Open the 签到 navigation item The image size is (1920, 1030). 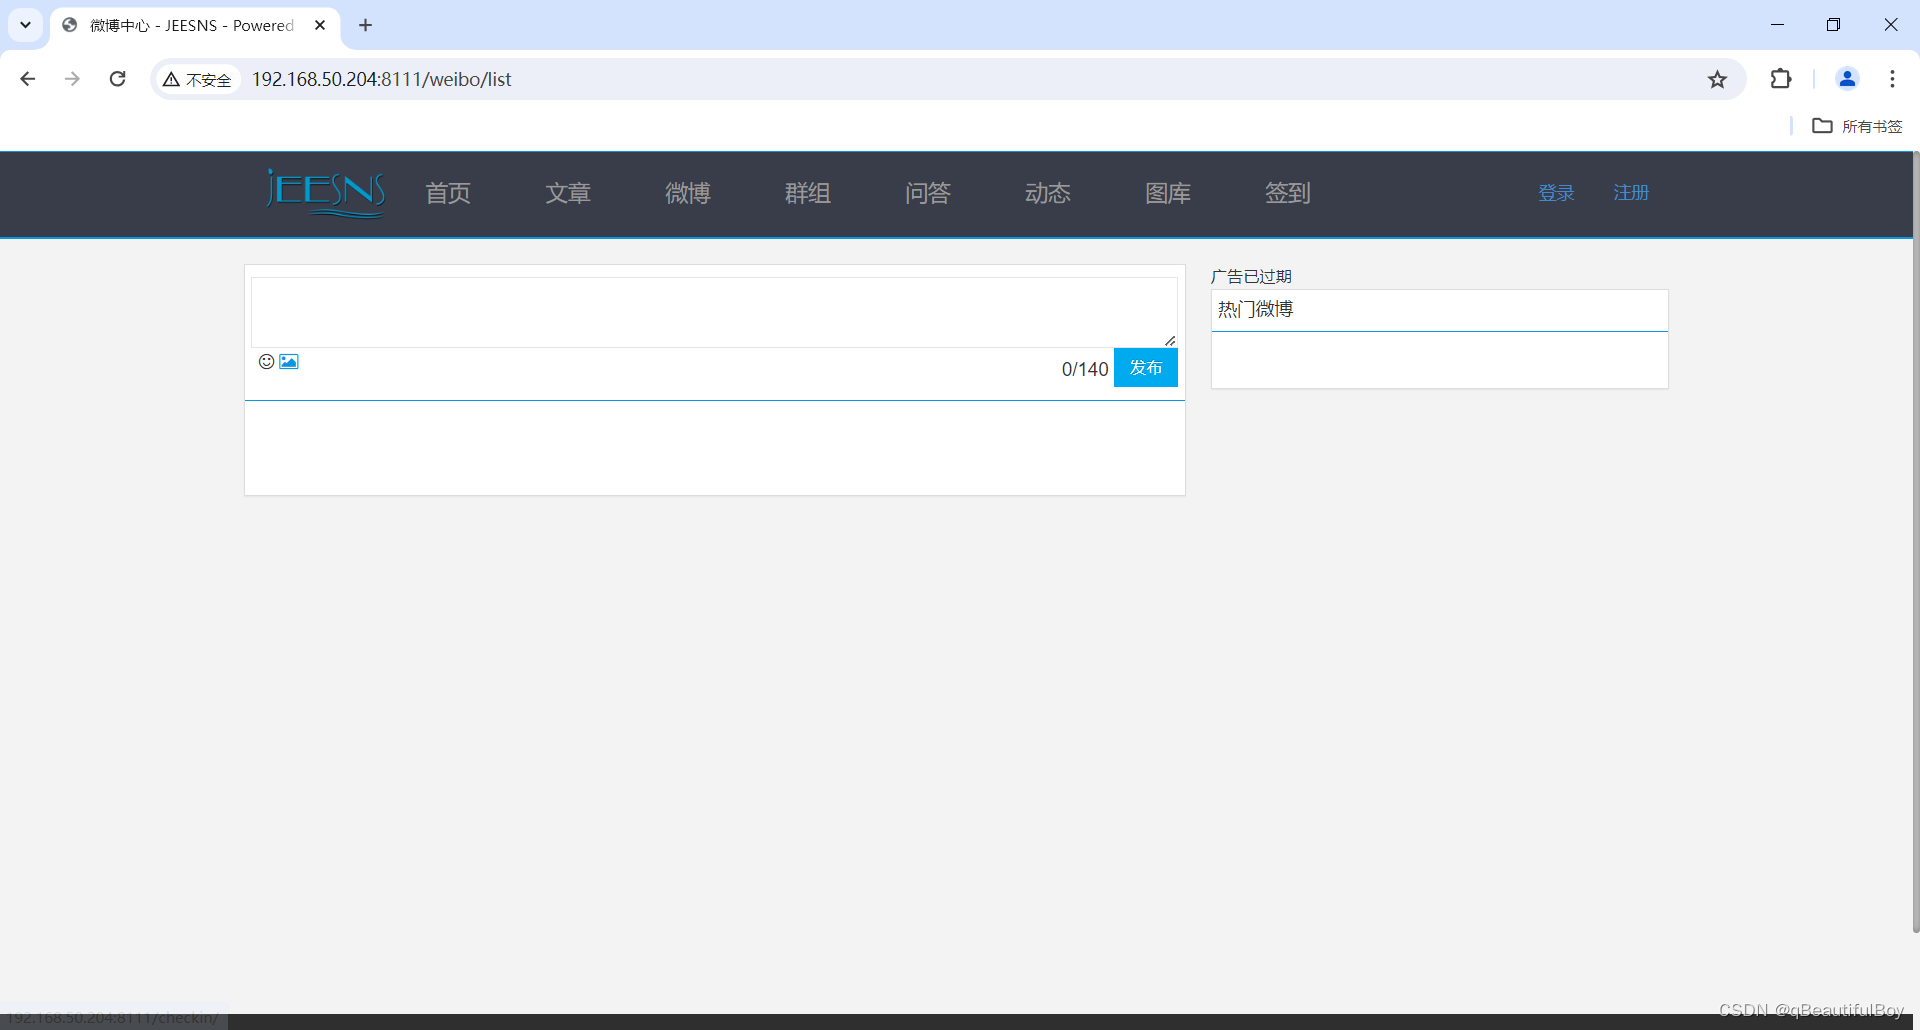[x=1288, y=193]
